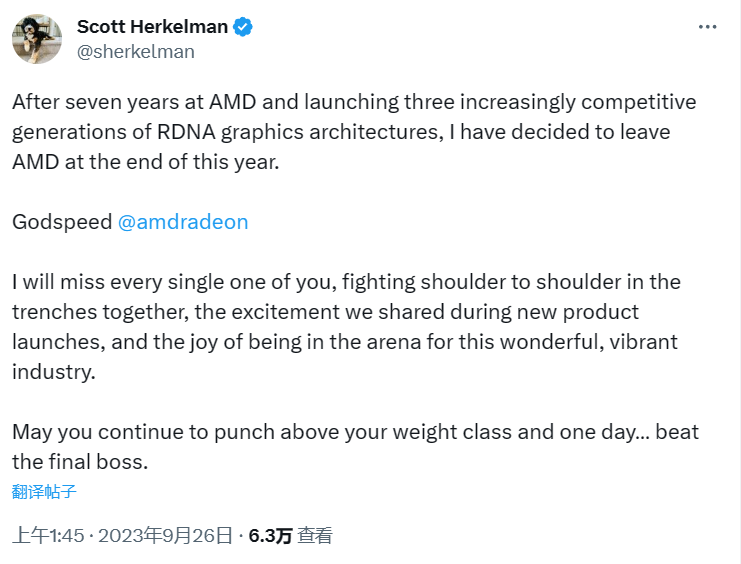Follow the @amdradeon mention link
Viewport: 741px width, 564px height.
pos(183,222)
